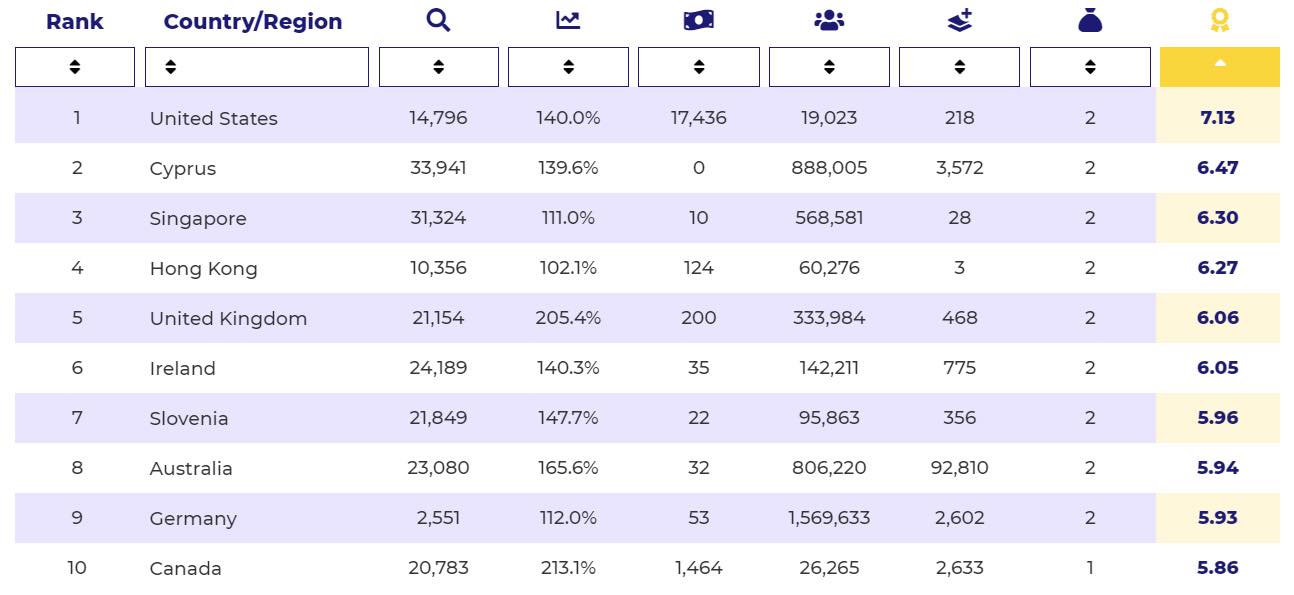Click the line chart growth column icon

(x=568, y=20)
